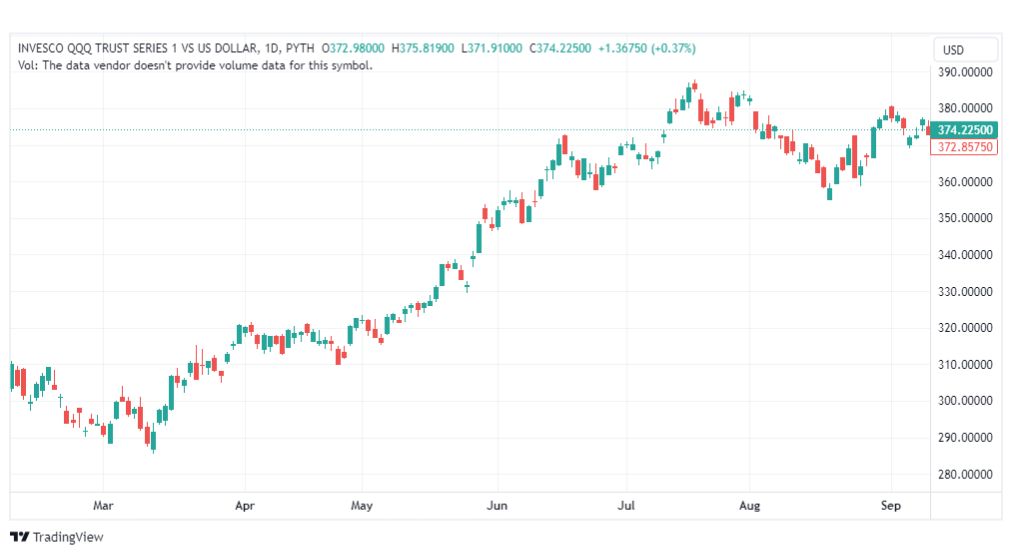Click the May label on time axis
1012x555 pixels.
click(361, 505)
